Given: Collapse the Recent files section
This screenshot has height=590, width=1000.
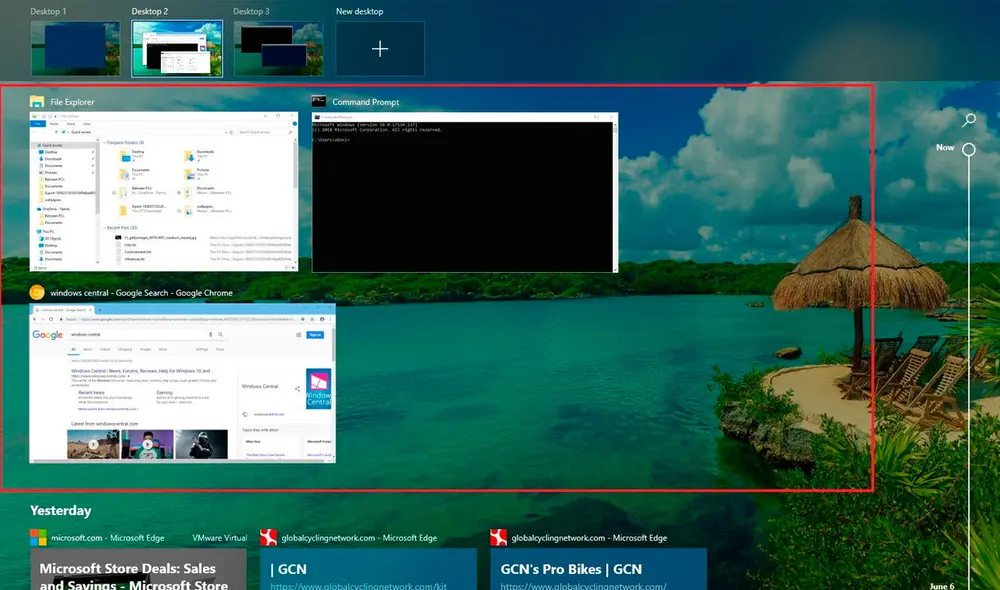Looking at the screenshot, I should point(105,227).
